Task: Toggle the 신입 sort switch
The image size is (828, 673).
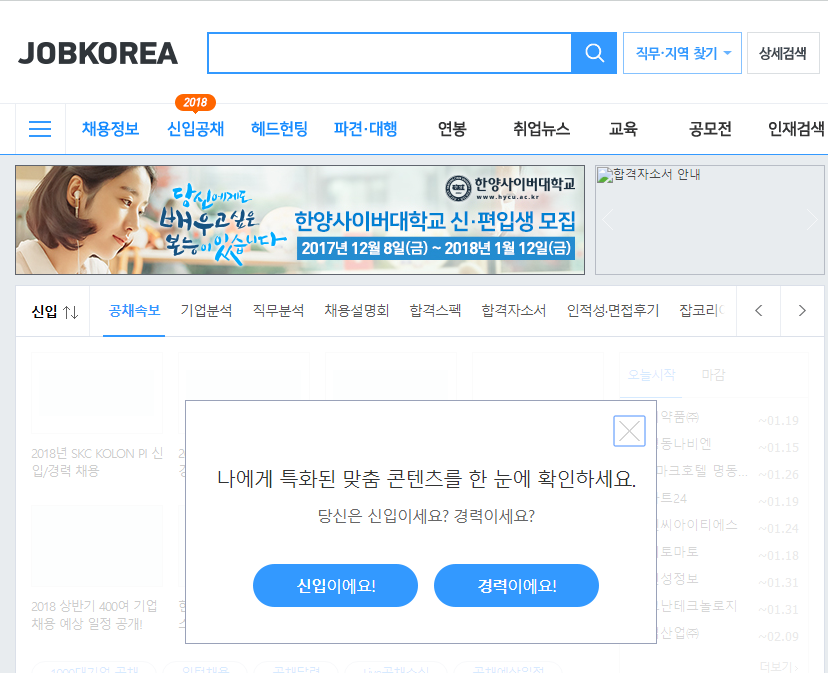Action: (x=54, y=311)
